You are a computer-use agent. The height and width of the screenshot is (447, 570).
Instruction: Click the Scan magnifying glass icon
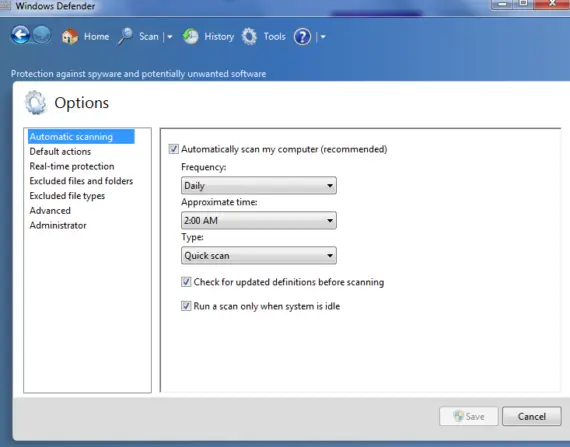point(125,36)
